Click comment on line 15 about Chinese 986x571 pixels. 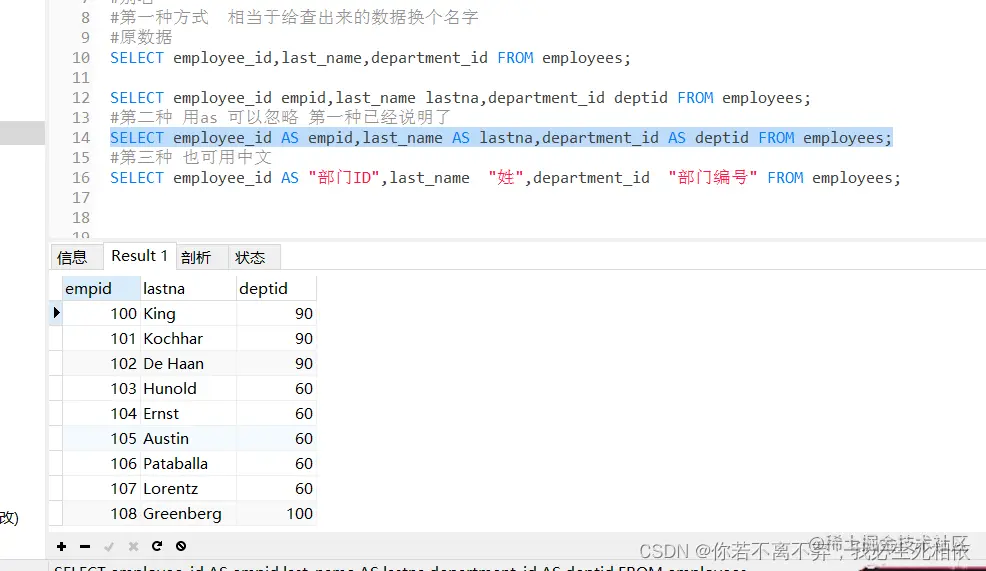pyautogui.click(x=191, y=157)
